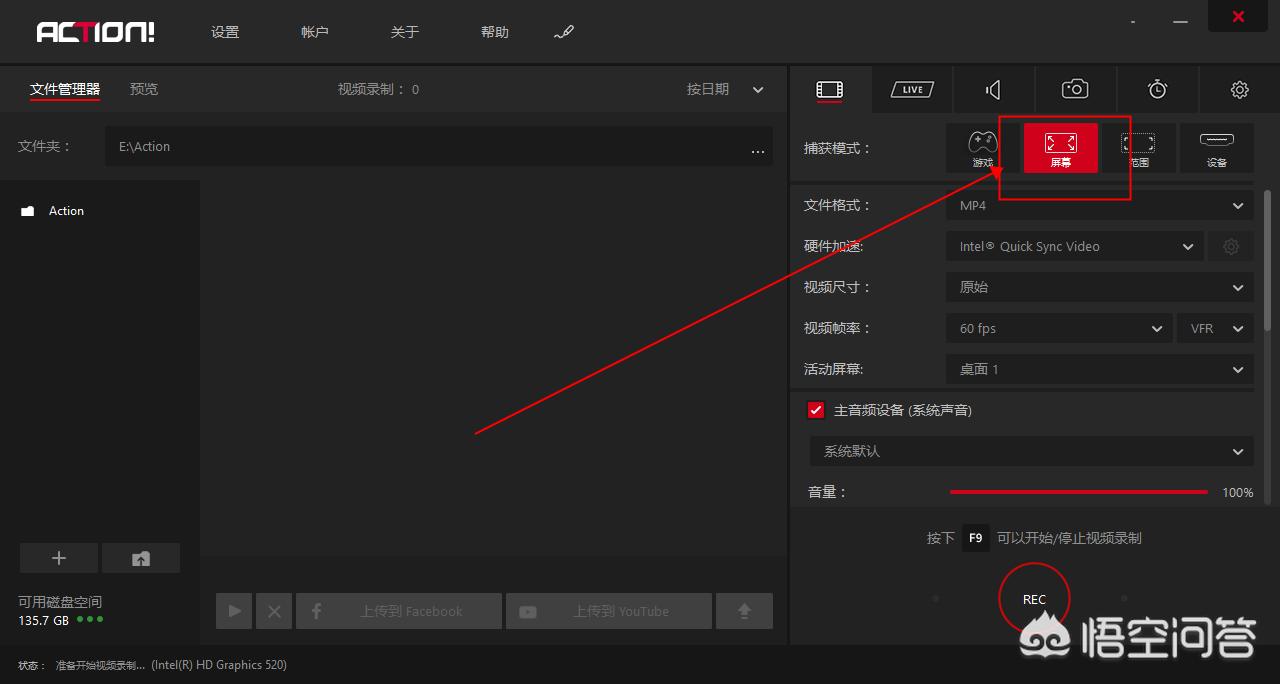Open the 文件格式 MP4 dropdown
This screenshot has height=684, width=1280.
pos(1098,205)
